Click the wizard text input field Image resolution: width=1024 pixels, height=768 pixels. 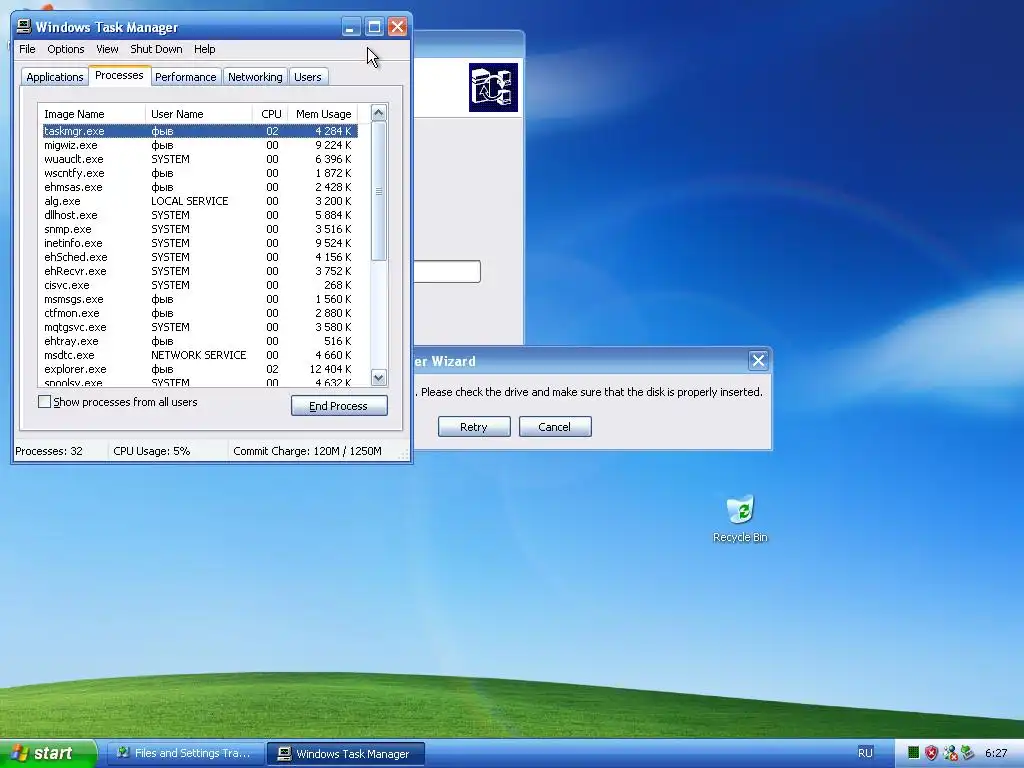pos(447,271)
